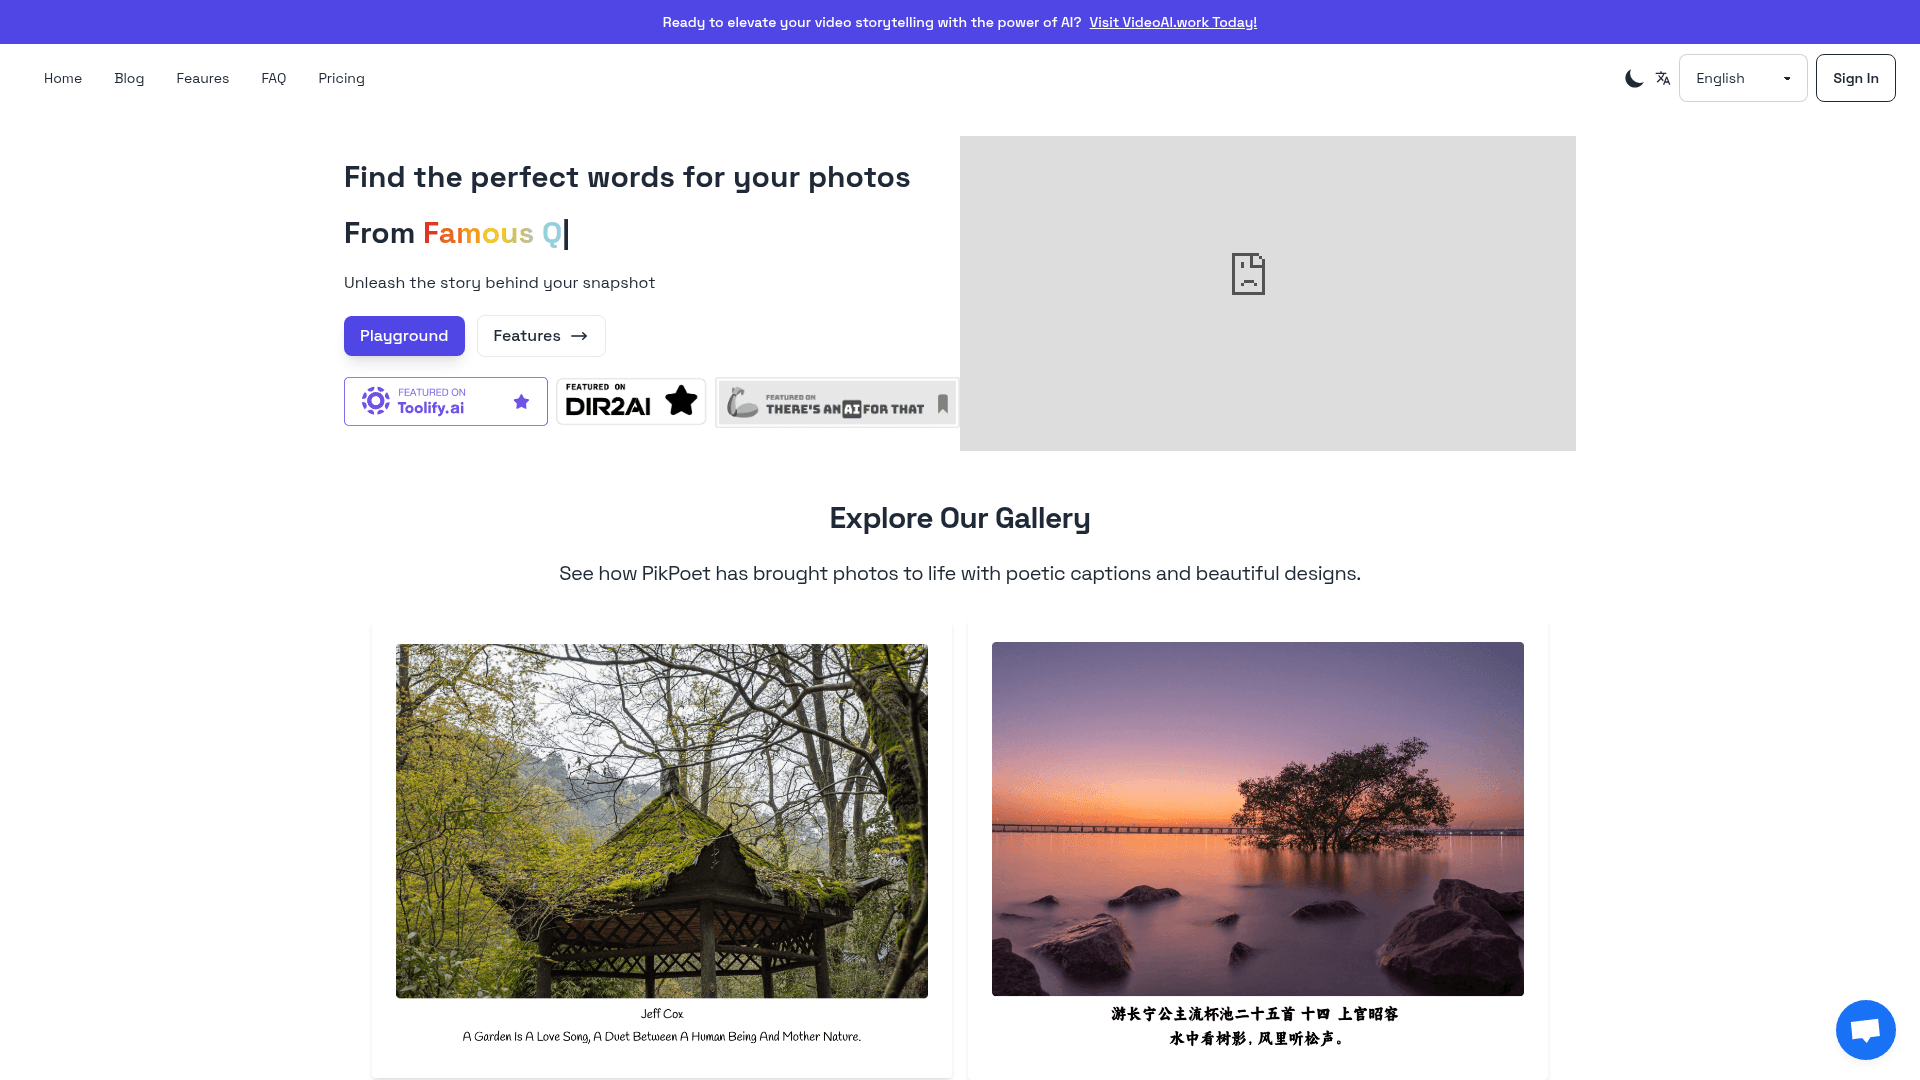Open the Pricing page

(x=341, y=78)
